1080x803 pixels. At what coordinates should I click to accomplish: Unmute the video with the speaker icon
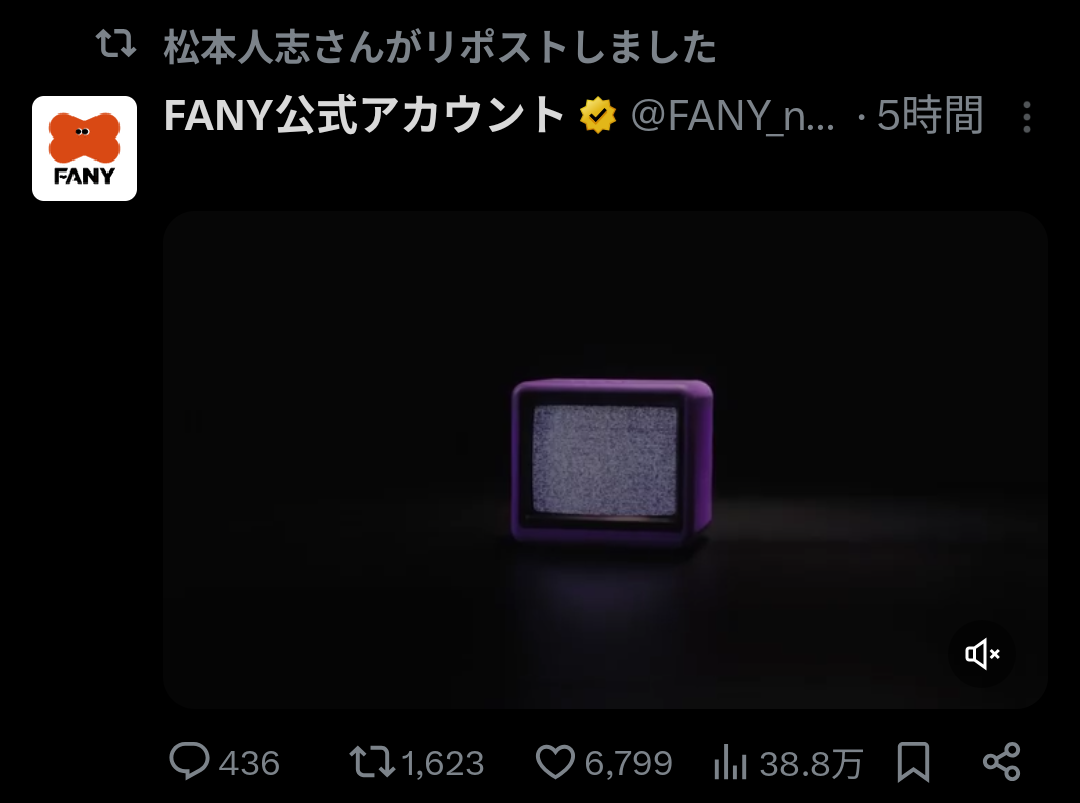982,654
